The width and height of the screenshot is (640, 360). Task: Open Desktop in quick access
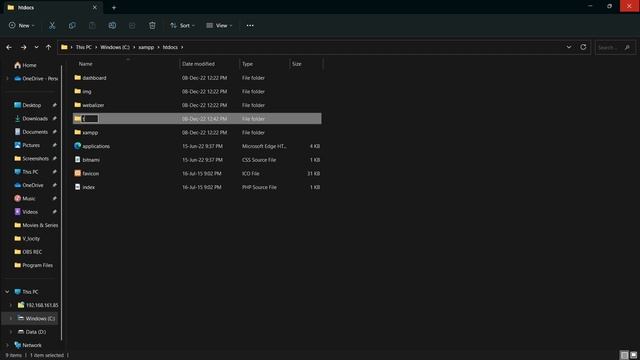click(x=28, y=105)
